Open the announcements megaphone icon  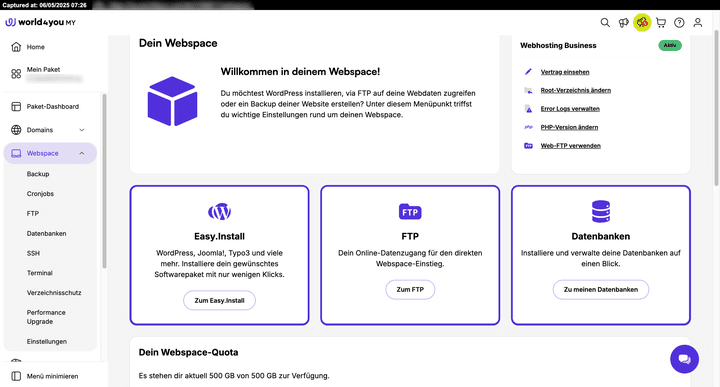624,22
